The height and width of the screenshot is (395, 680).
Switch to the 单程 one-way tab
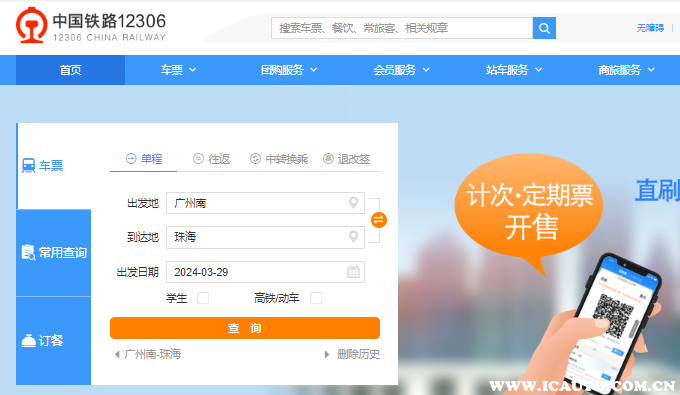coord(144,159)
